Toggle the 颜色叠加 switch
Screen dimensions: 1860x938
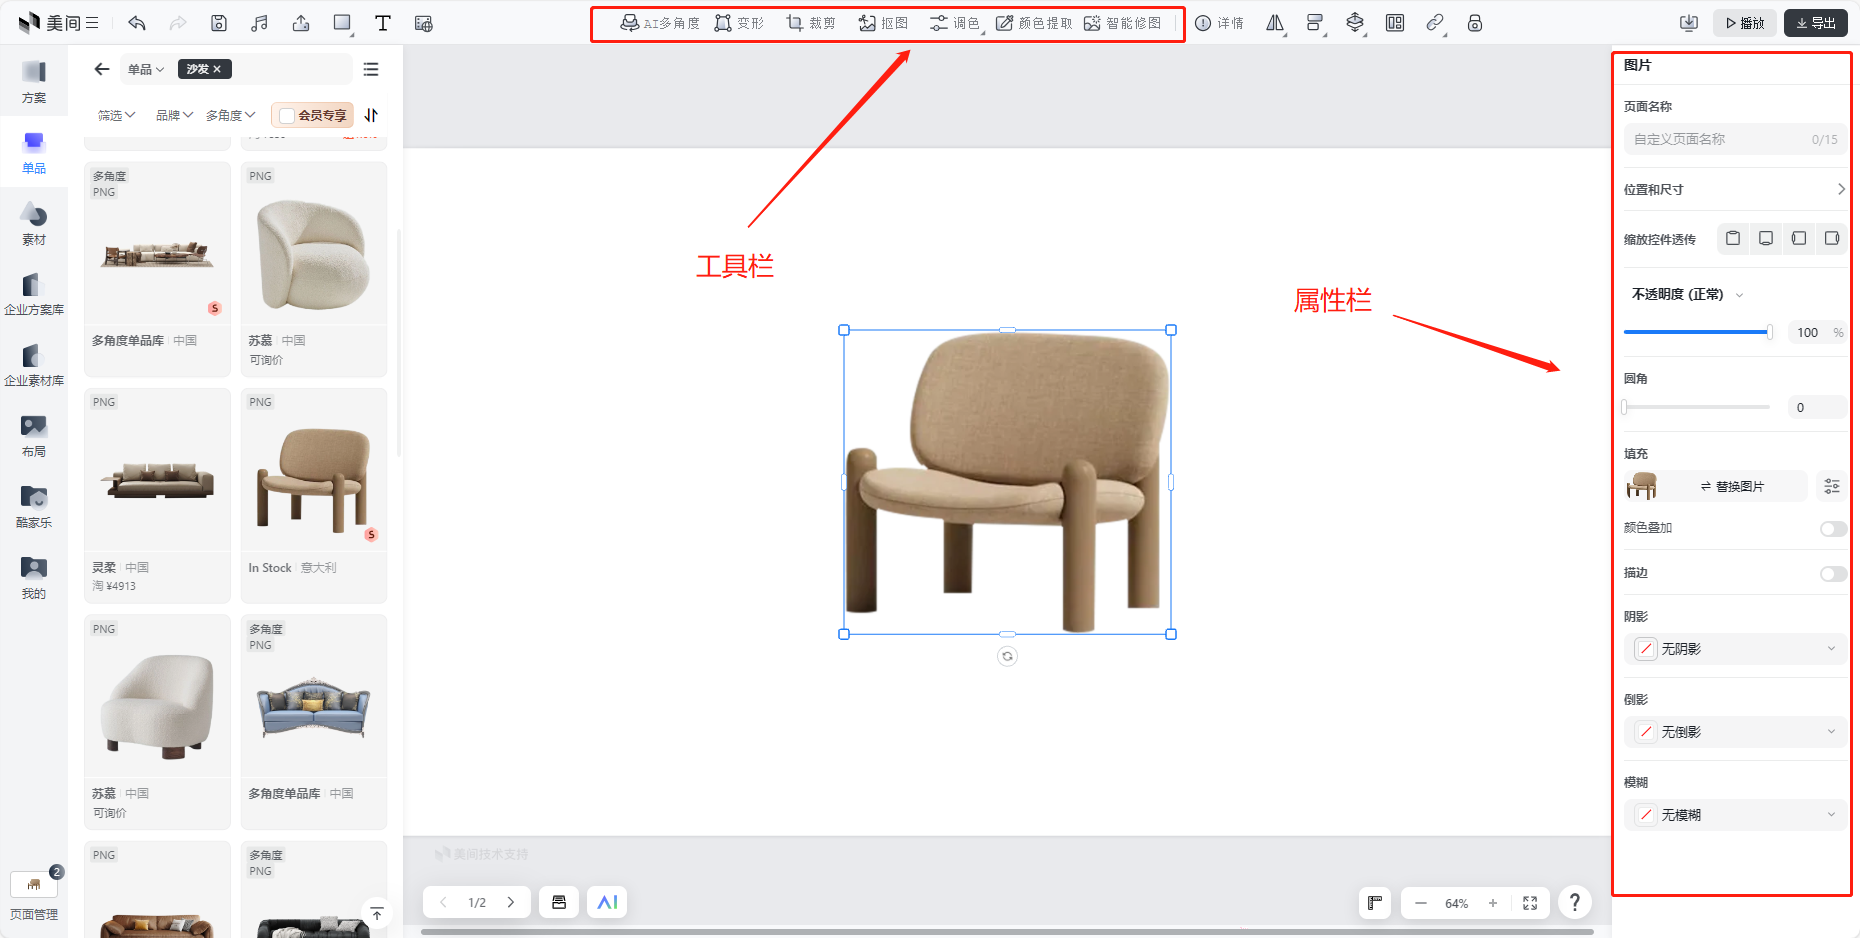(1833, 528)
